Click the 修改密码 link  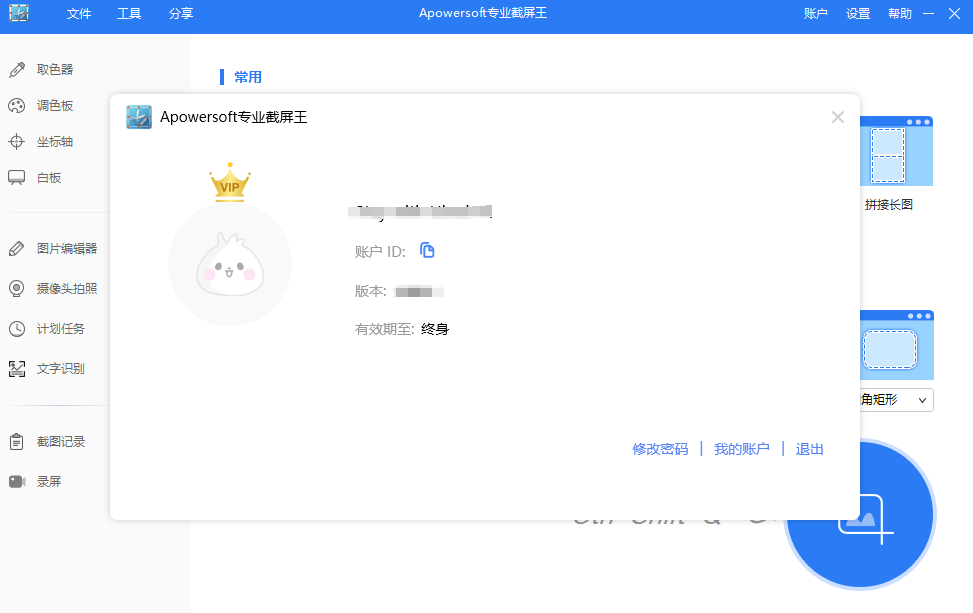(660, 449)
